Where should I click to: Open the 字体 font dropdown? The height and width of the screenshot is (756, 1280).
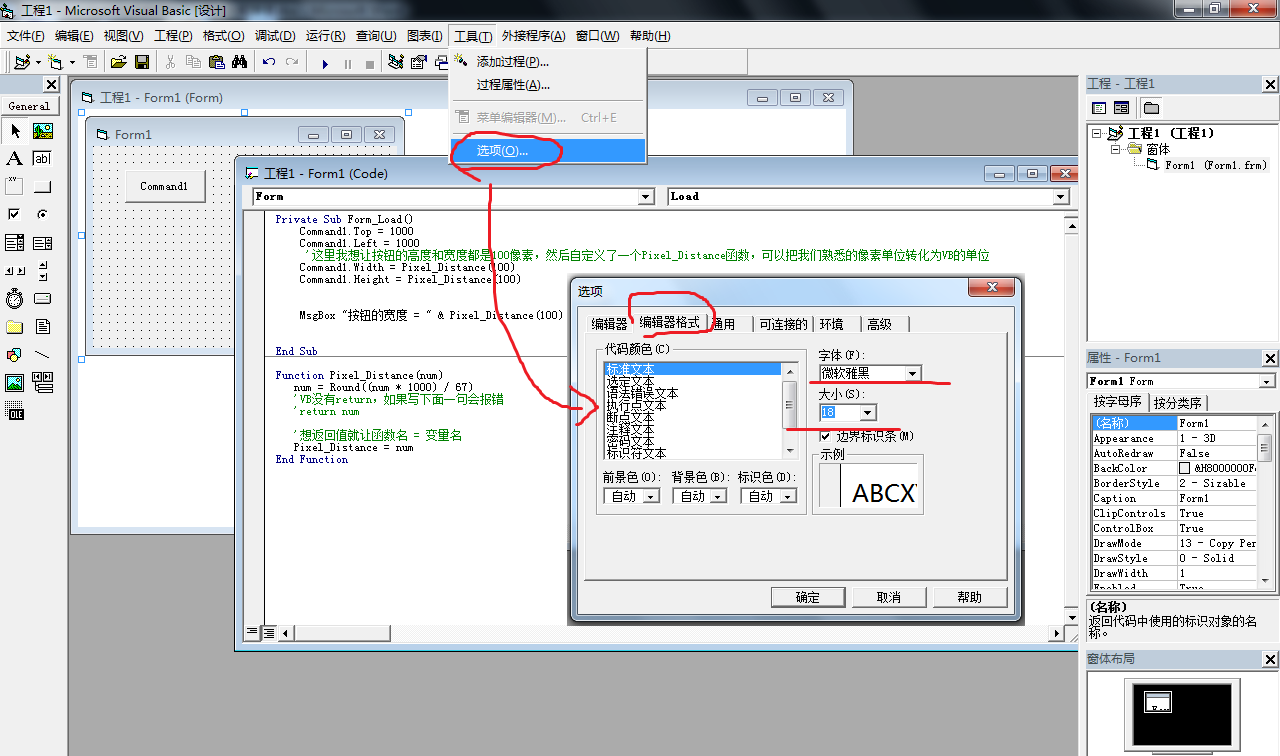click(912, 373)
